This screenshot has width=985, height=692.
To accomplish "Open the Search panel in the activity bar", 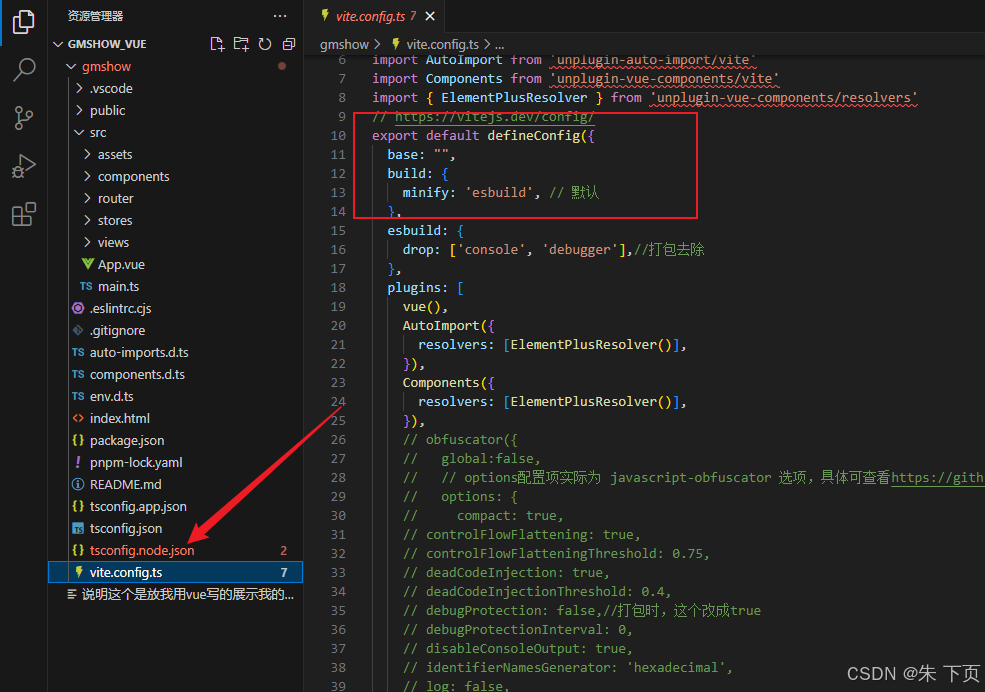I will pos(23,70).
